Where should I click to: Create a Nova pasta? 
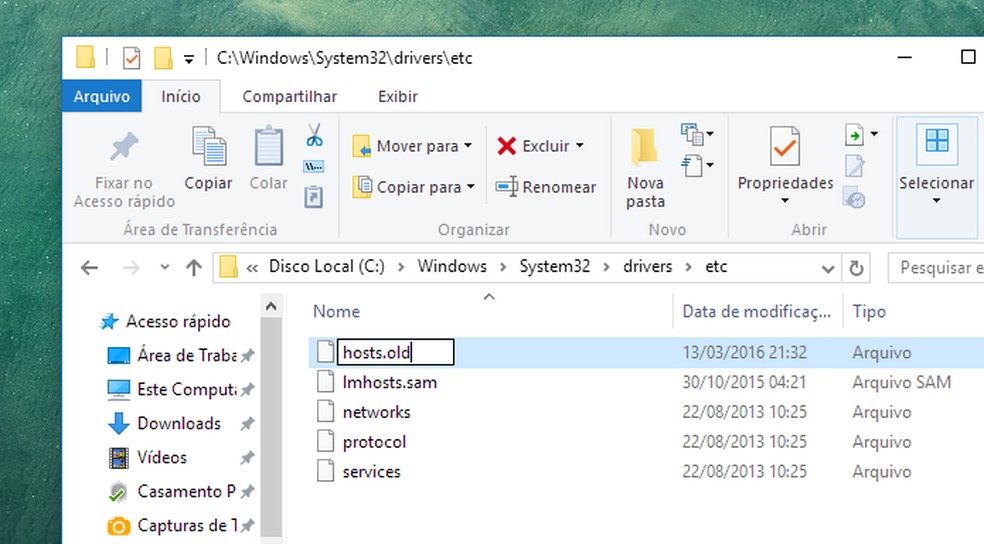coord(645,168)
